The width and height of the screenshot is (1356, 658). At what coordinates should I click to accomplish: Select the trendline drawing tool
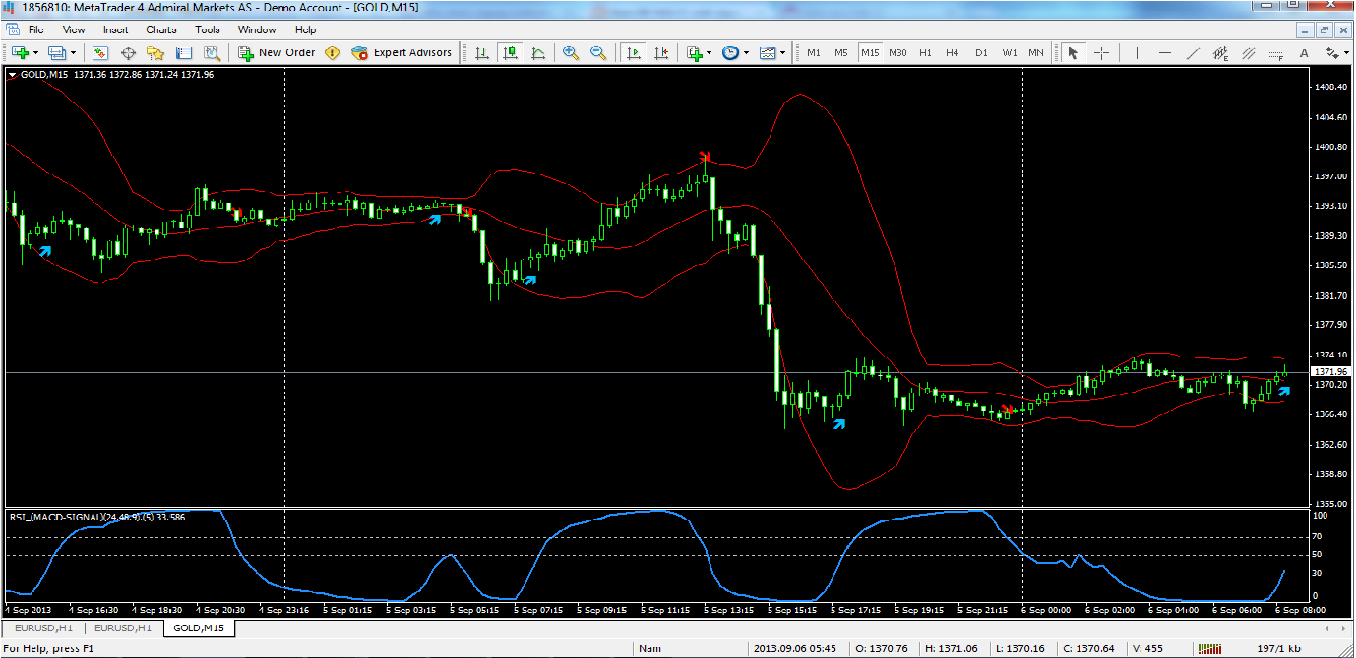pos(1193,52)
